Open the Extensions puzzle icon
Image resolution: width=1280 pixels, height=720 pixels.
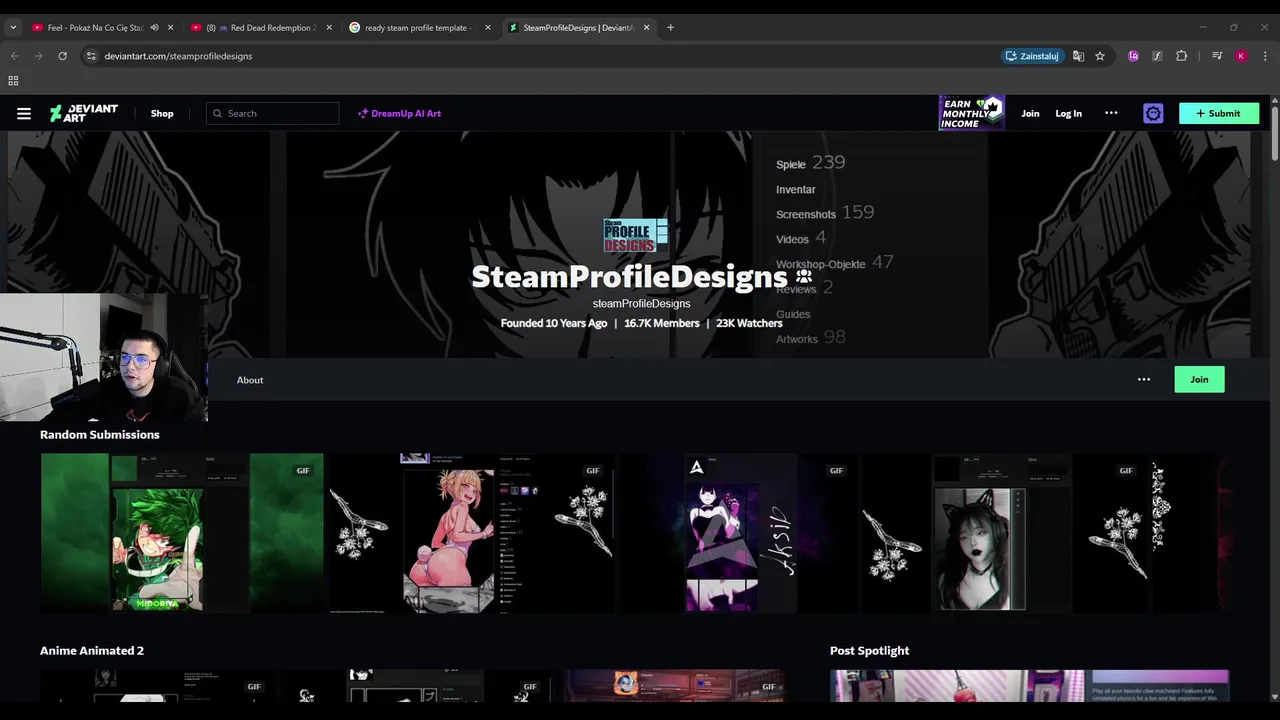pyautogui.click(x=1181, y=56)
